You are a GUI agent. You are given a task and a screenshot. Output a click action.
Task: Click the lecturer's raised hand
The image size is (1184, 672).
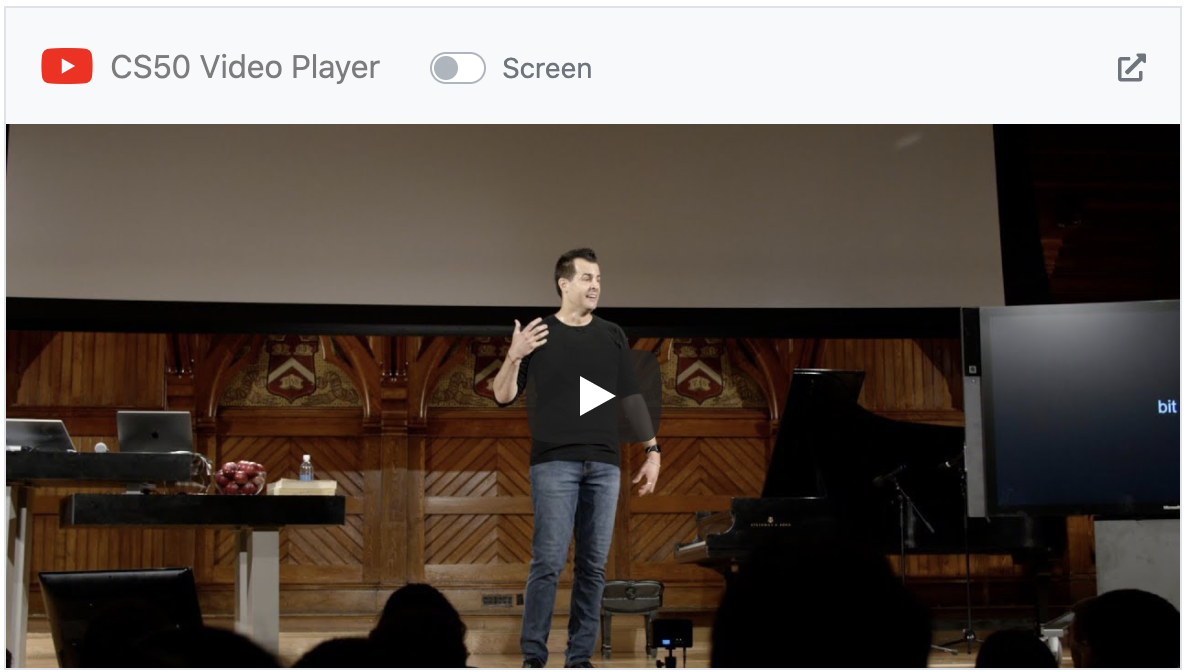(528, 338)
